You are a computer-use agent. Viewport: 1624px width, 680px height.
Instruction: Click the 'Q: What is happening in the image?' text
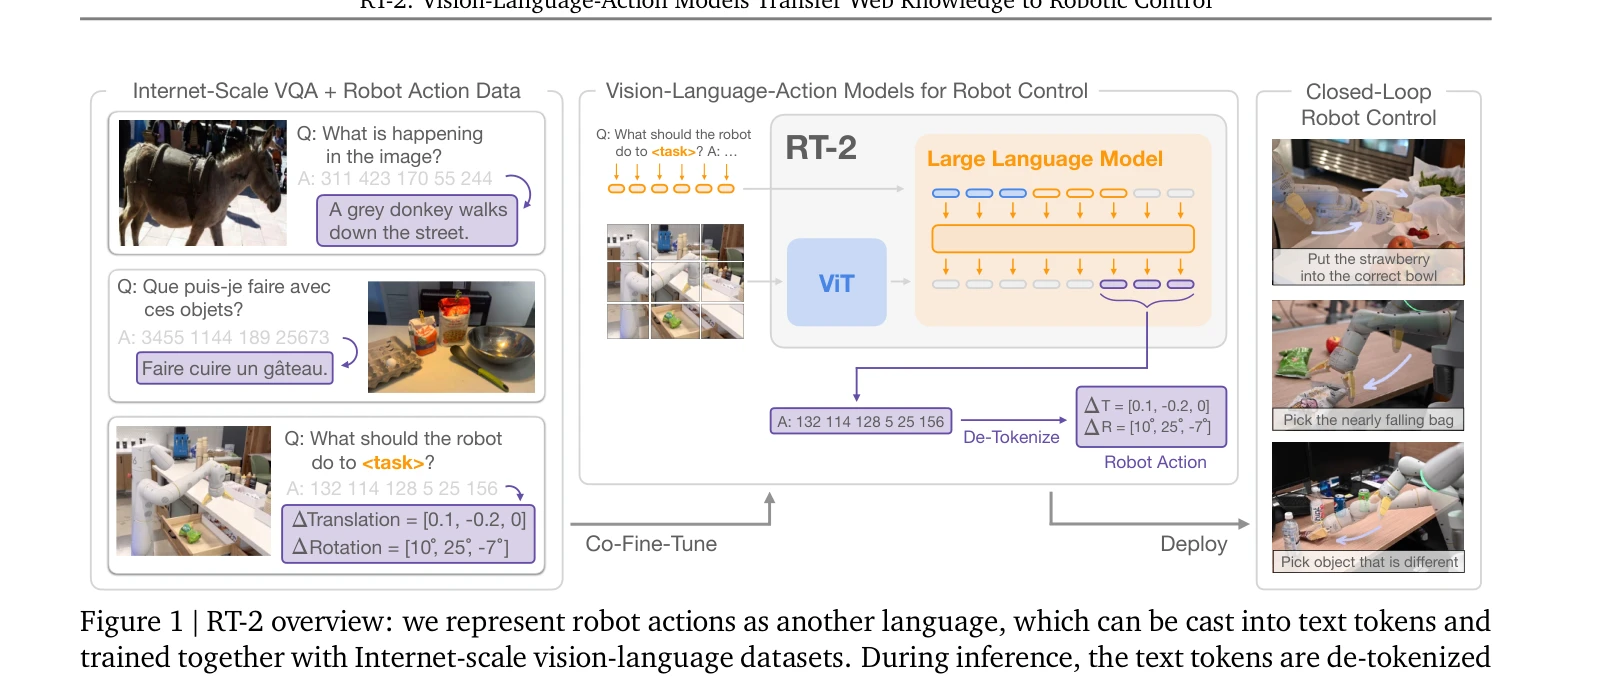pyautogui.click(x=390, y=145)
